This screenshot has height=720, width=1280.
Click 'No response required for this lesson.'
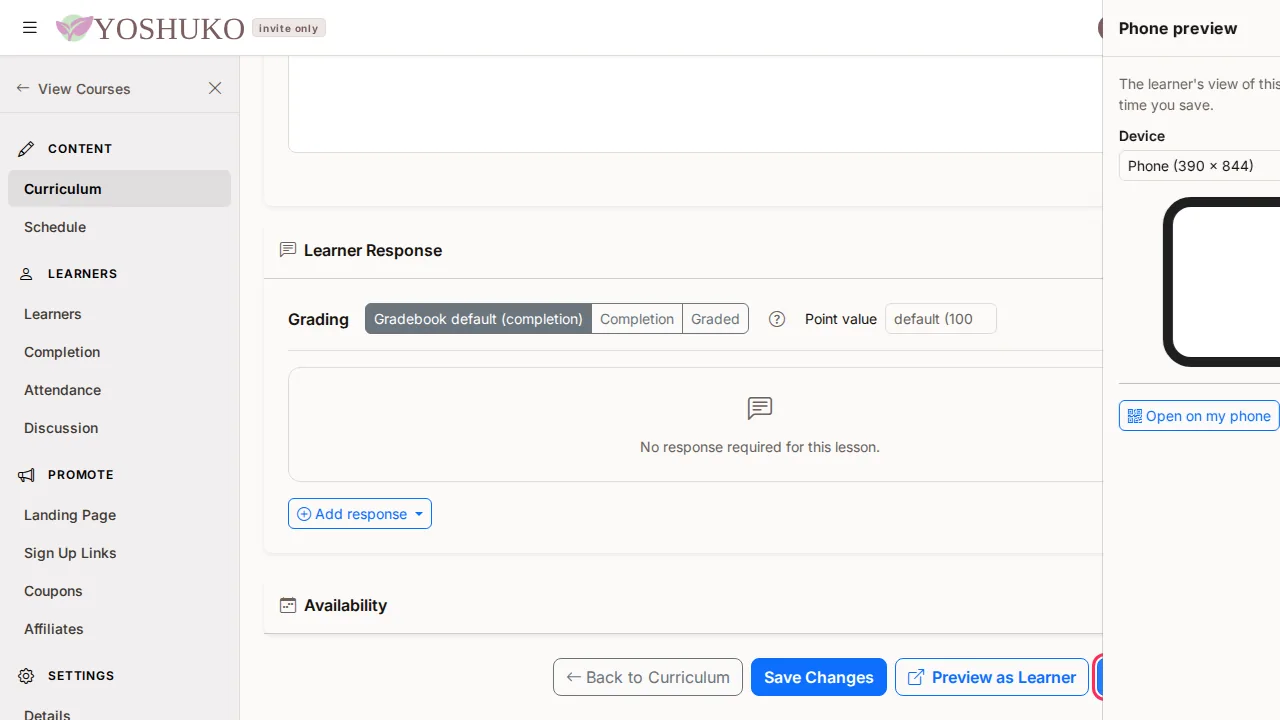click(x=760, y=447)
